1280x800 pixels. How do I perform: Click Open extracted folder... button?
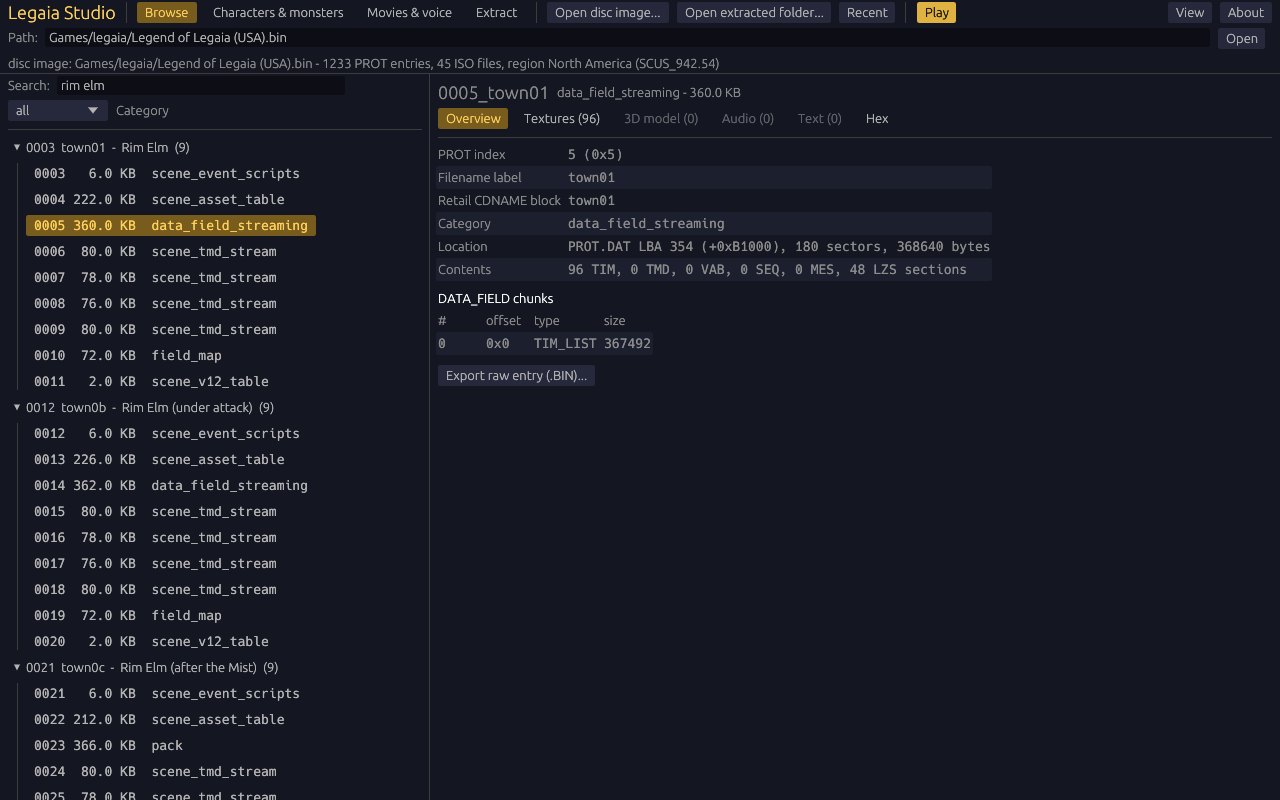click(754, 12)
